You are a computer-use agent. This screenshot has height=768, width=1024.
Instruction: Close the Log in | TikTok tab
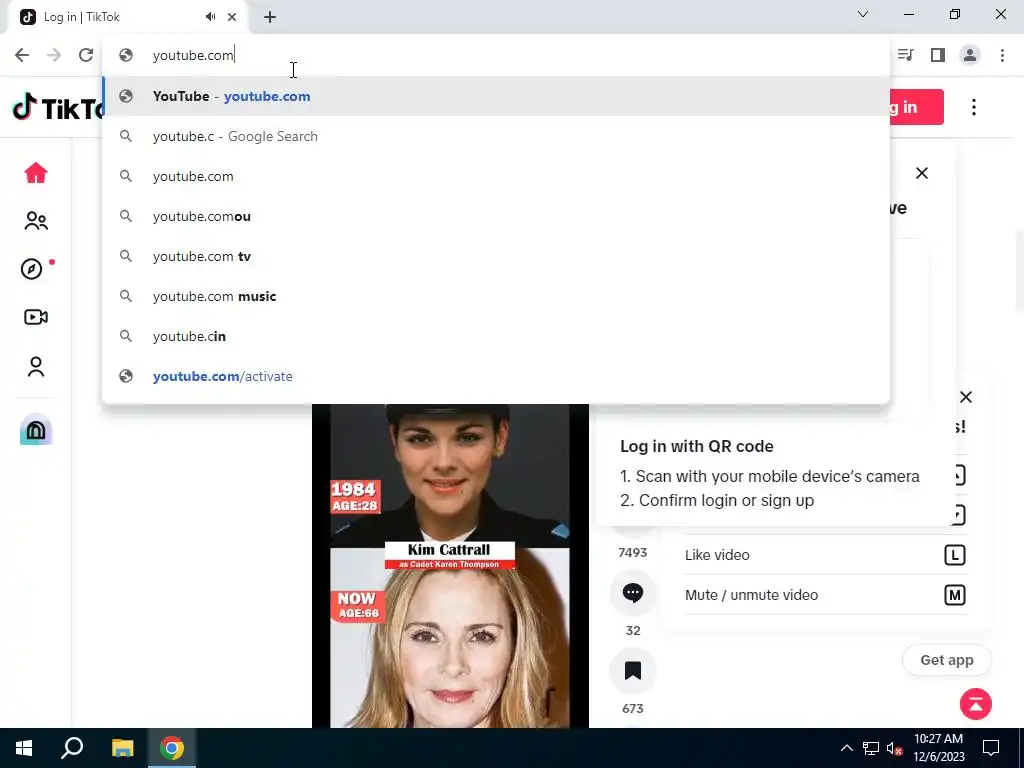pyautogui.click(x=232, y=17)
